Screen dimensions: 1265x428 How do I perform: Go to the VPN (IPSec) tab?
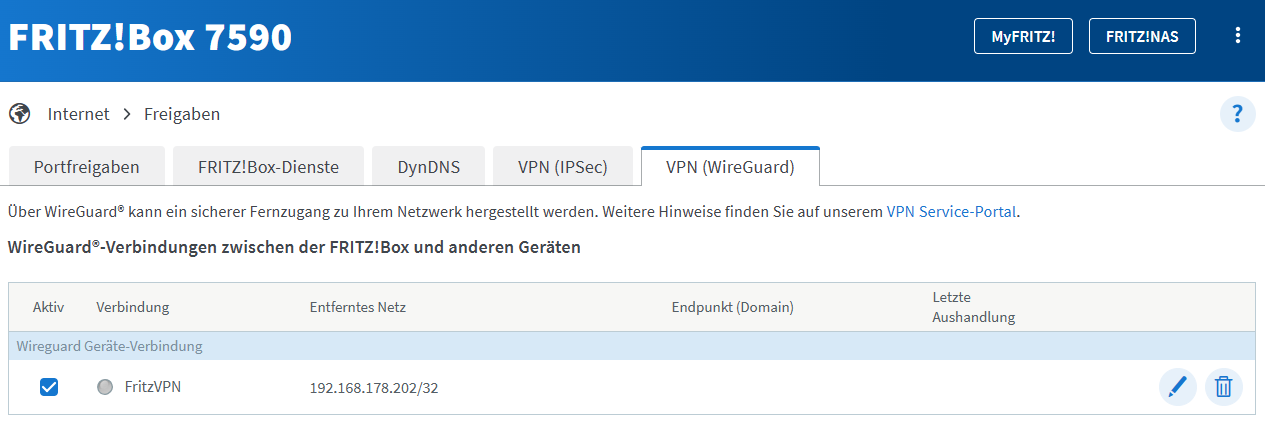pyautogui.click(x=563, y=167)
